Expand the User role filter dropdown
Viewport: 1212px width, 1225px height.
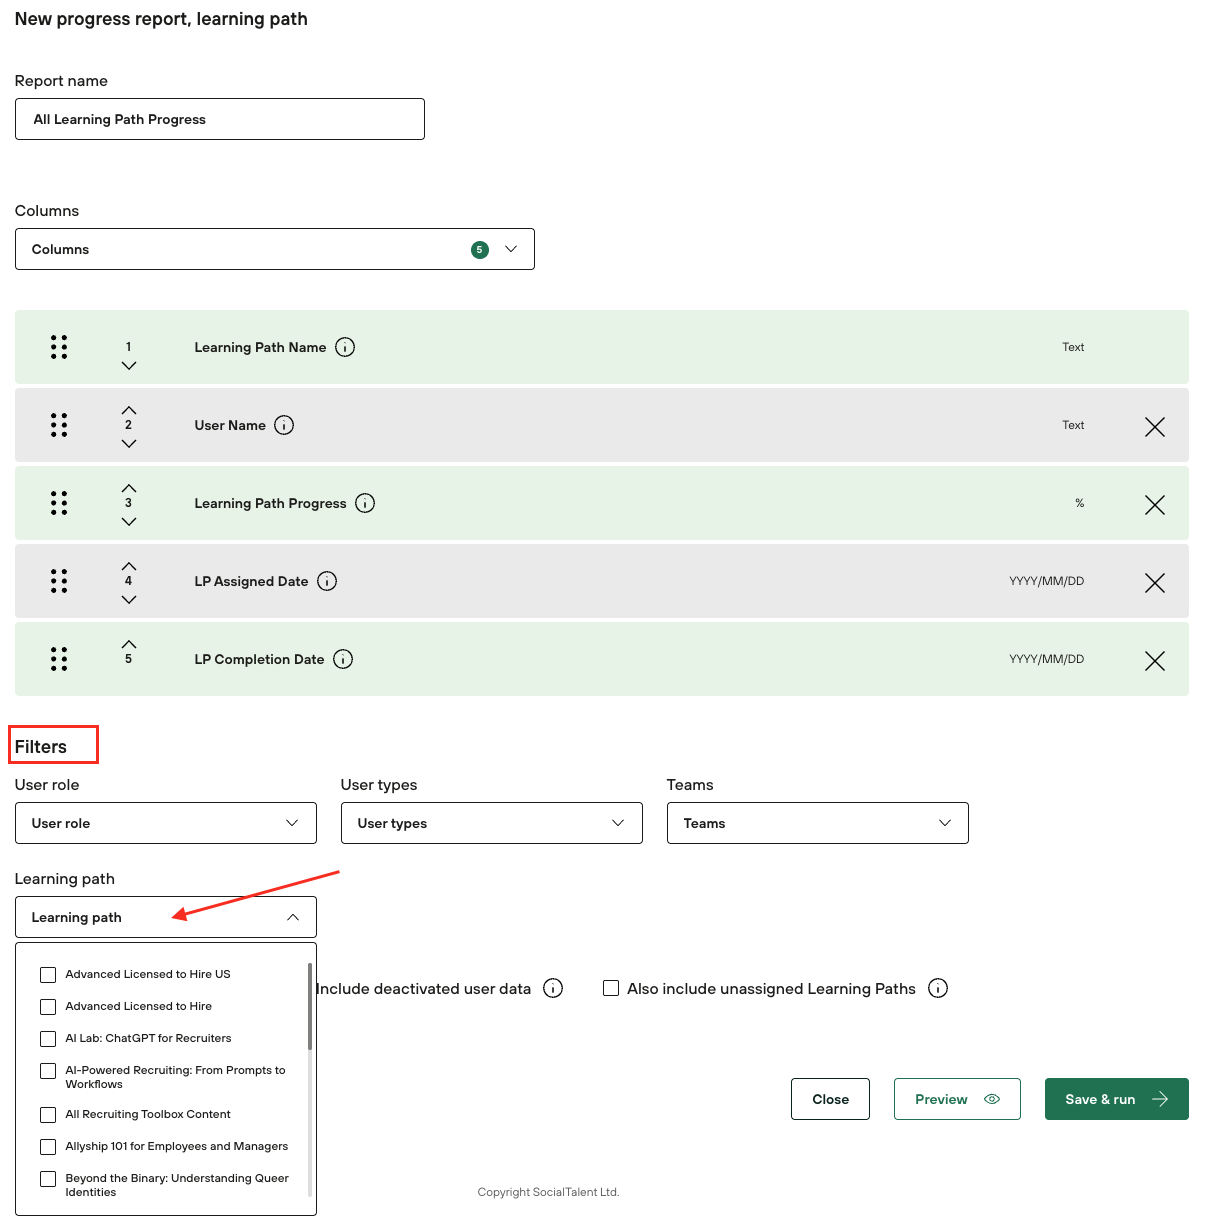pyautogui.click(x=166, y=823)
